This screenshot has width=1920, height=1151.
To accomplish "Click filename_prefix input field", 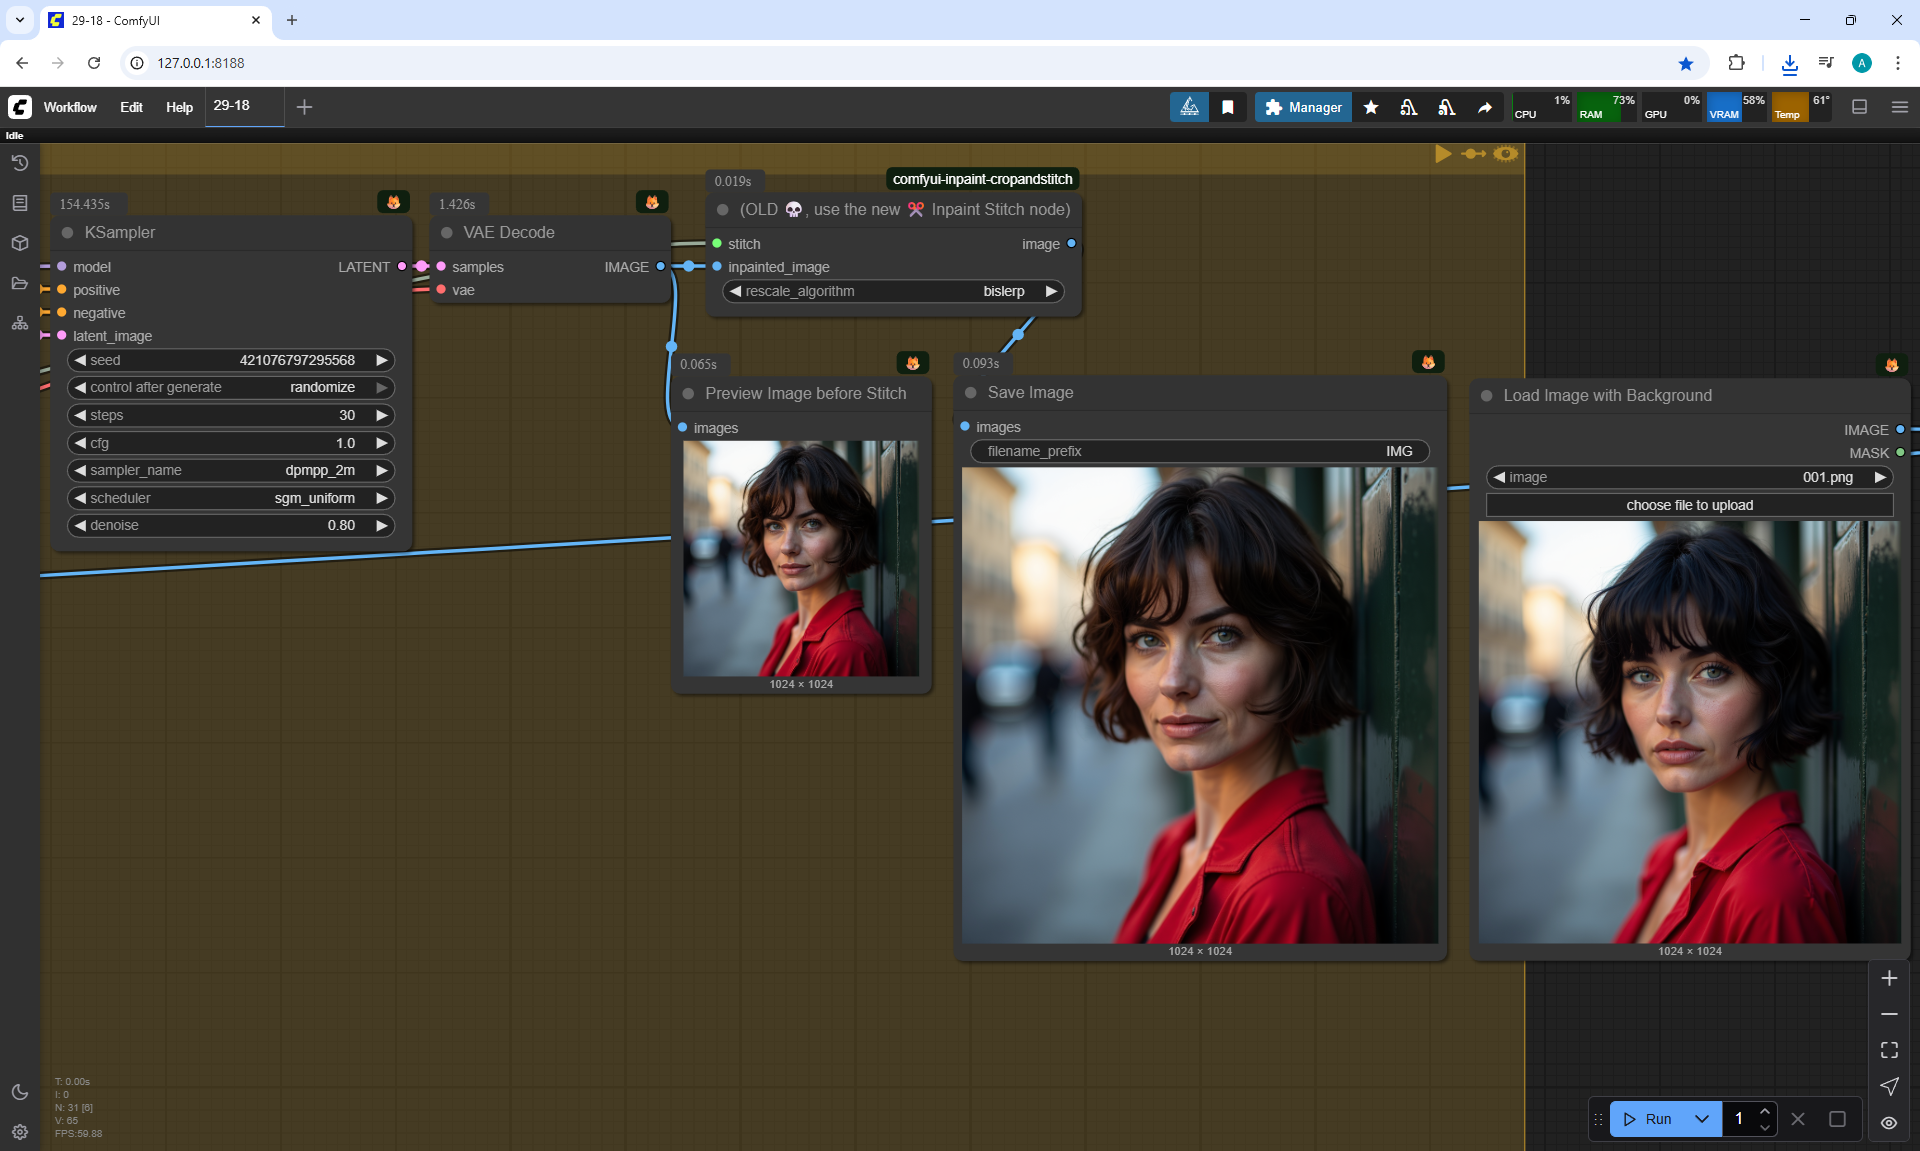I will pos(1199,451).
